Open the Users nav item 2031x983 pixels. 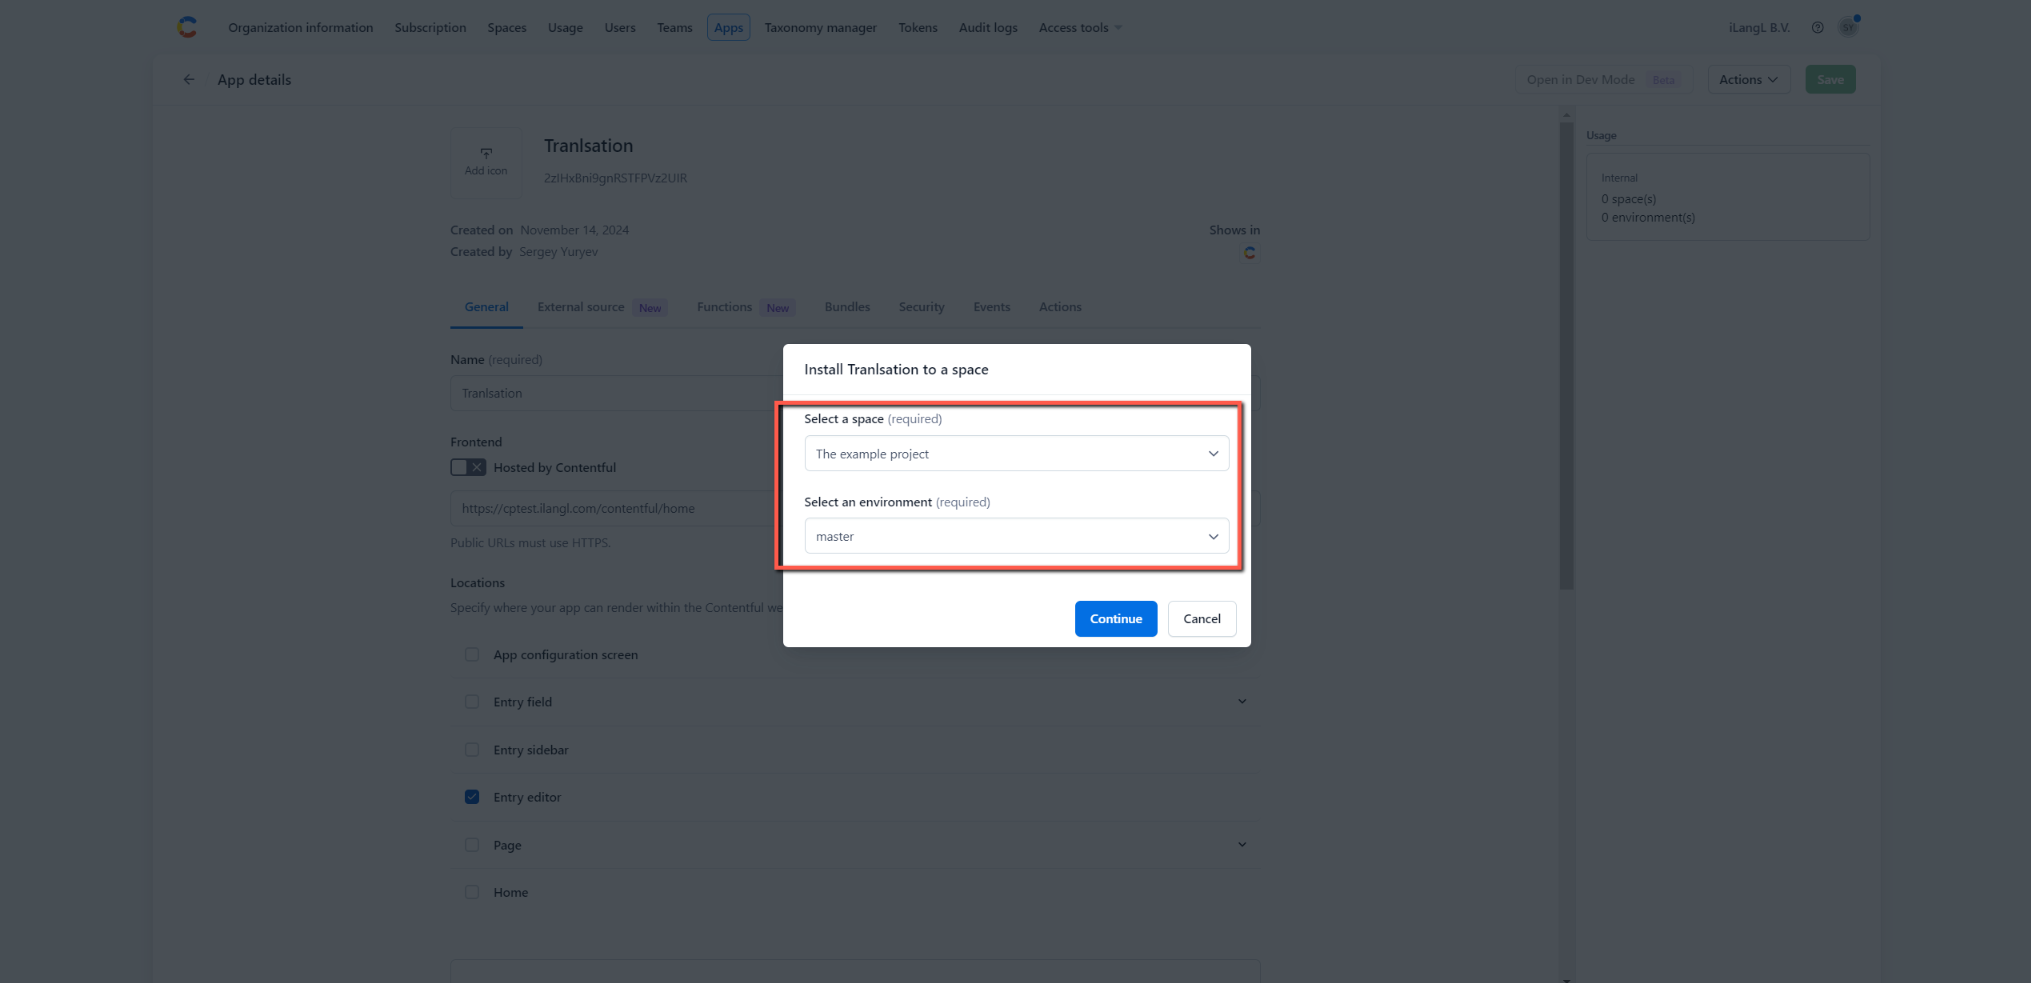click(x=620, y=28)
